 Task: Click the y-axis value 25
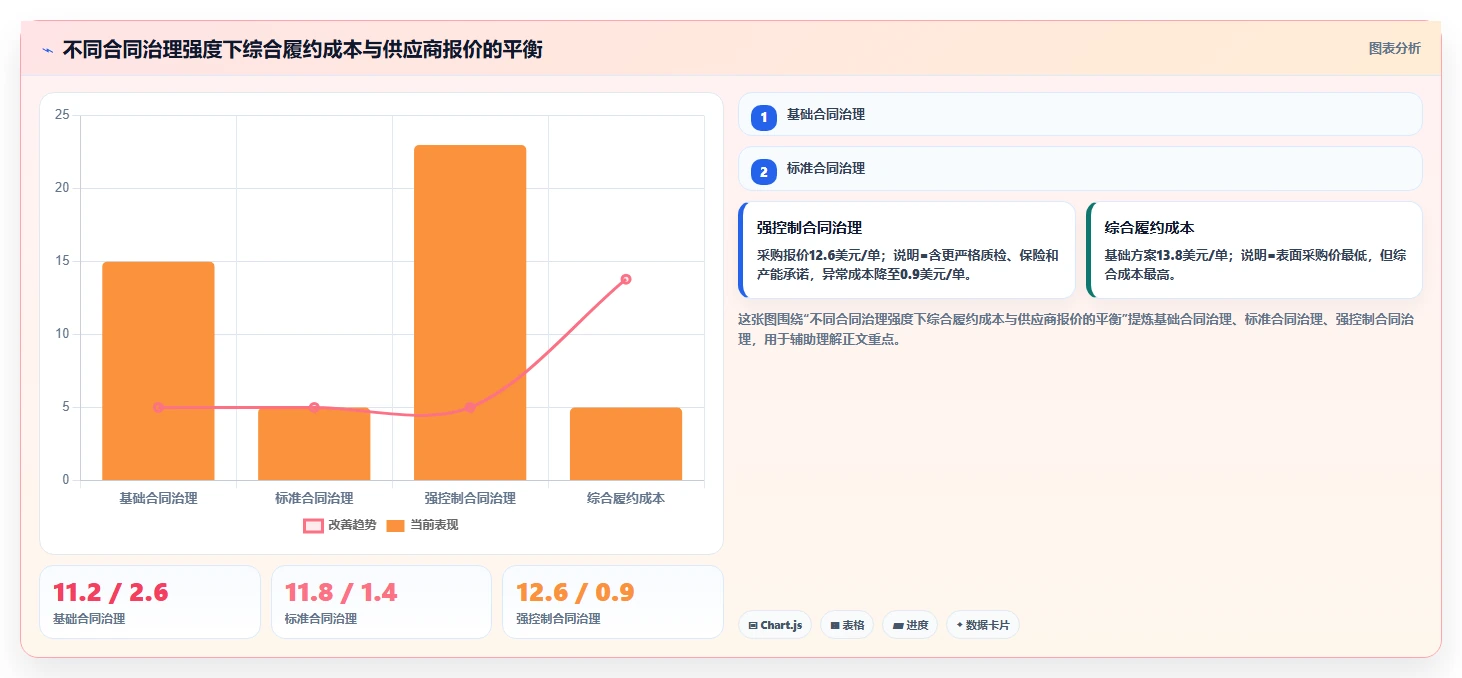click(62, 115)
